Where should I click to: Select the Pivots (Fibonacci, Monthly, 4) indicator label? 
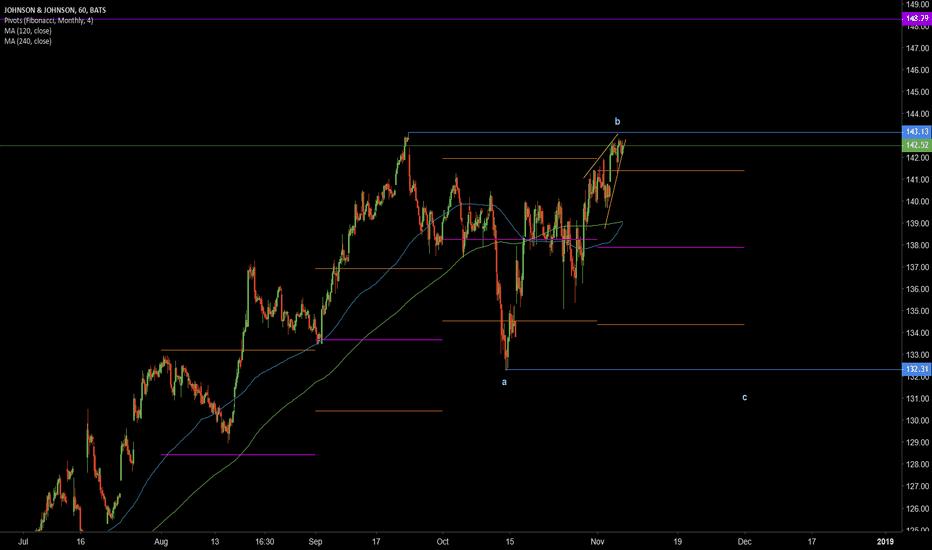[49, 21]
